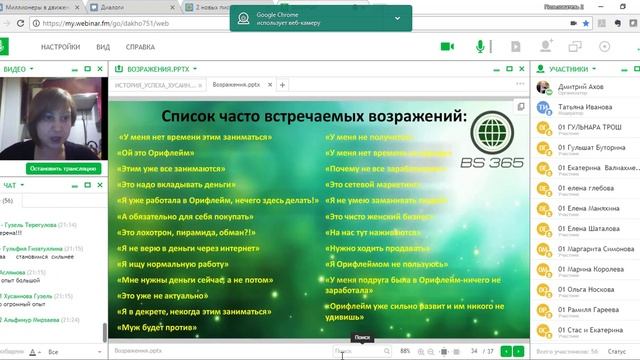Minimize the presentation panel
Viewport: 640px width, 360px height.
[x=496, y=70]
